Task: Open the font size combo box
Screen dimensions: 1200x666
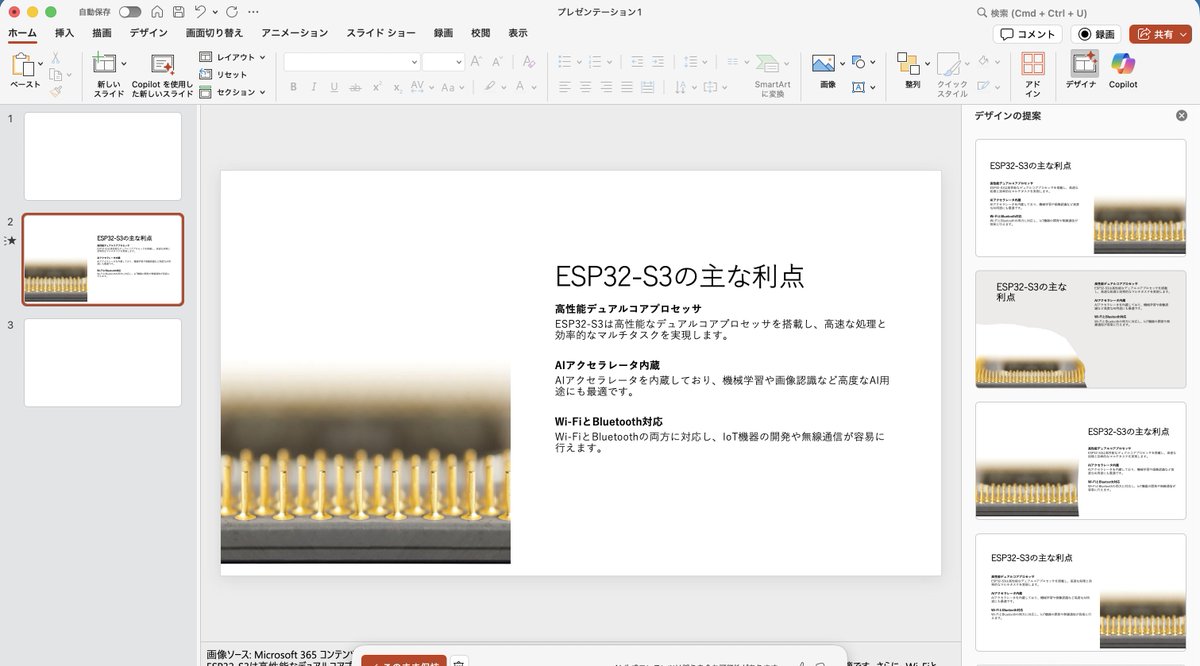Action: [x=443, y=62]
